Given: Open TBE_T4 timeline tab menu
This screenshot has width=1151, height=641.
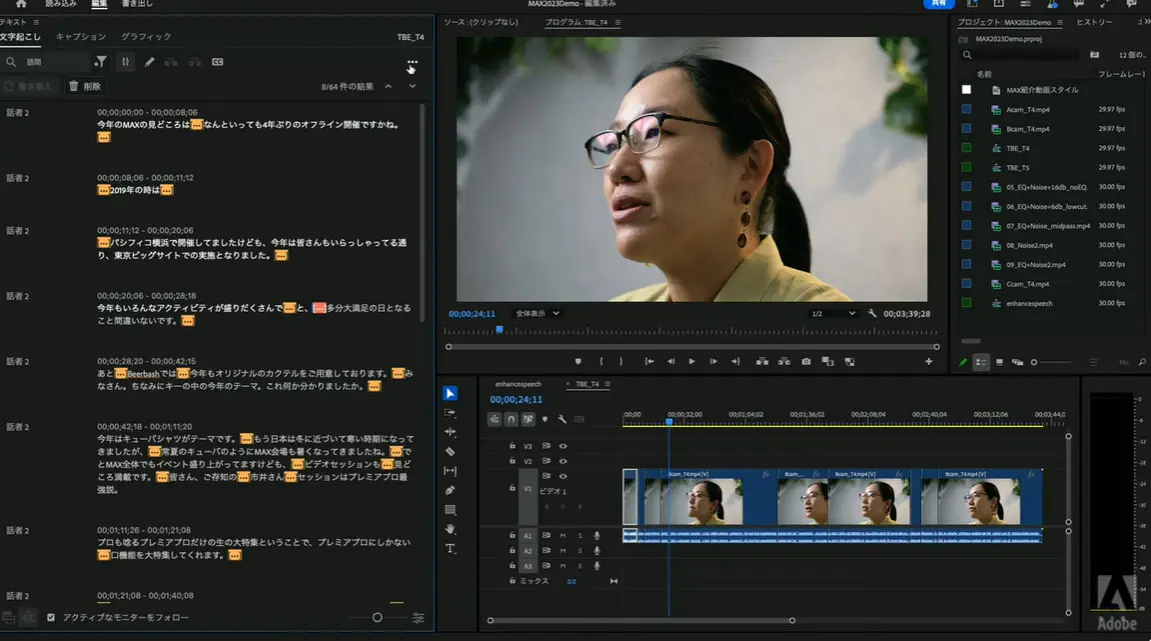Looking at the screenshot, I should [607, 384].
